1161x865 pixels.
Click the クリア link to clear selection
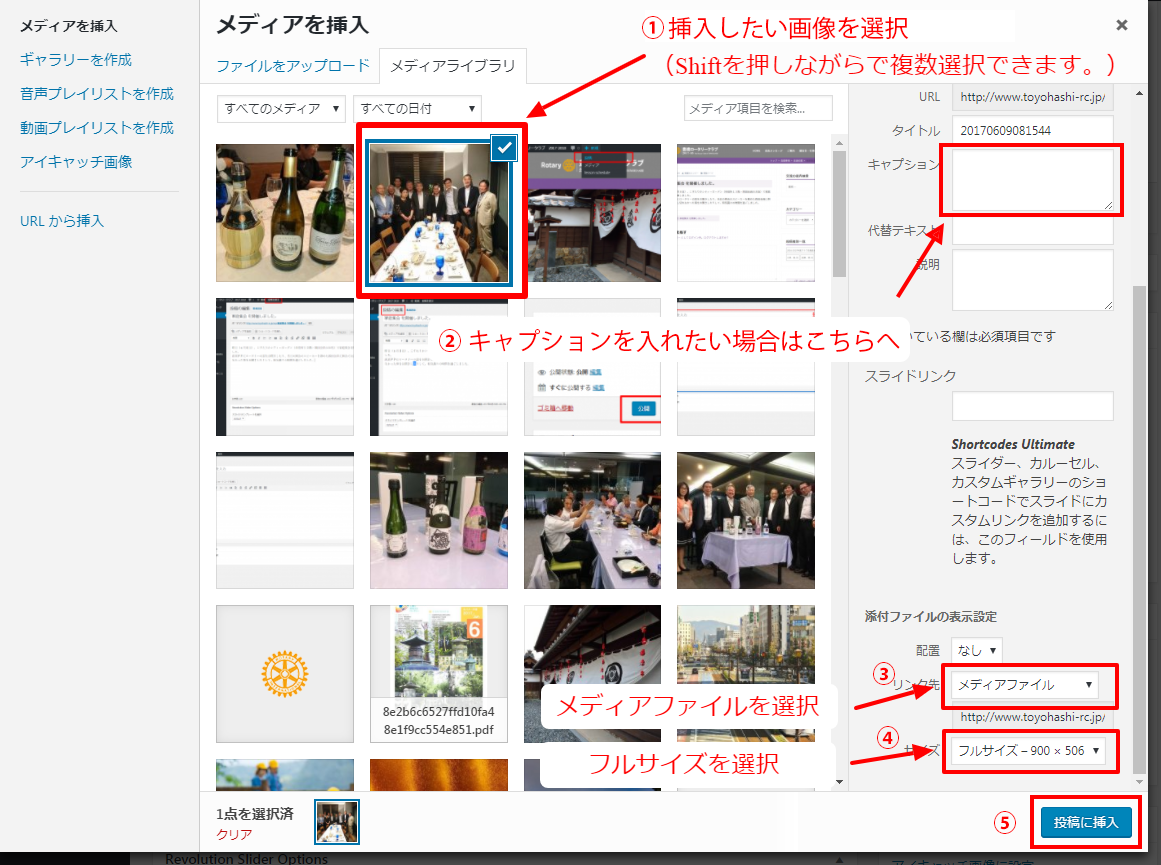pyautogui.click(x=234, y=834)
